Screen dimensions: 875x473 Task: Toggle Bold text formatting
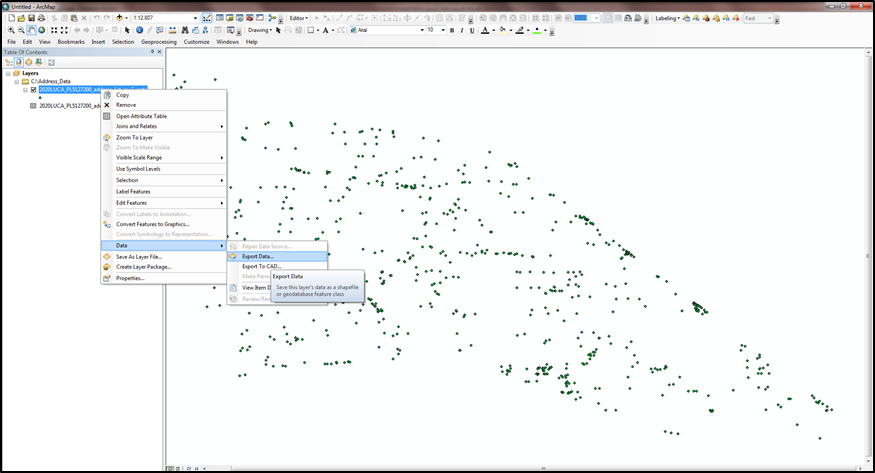[451, 30]
